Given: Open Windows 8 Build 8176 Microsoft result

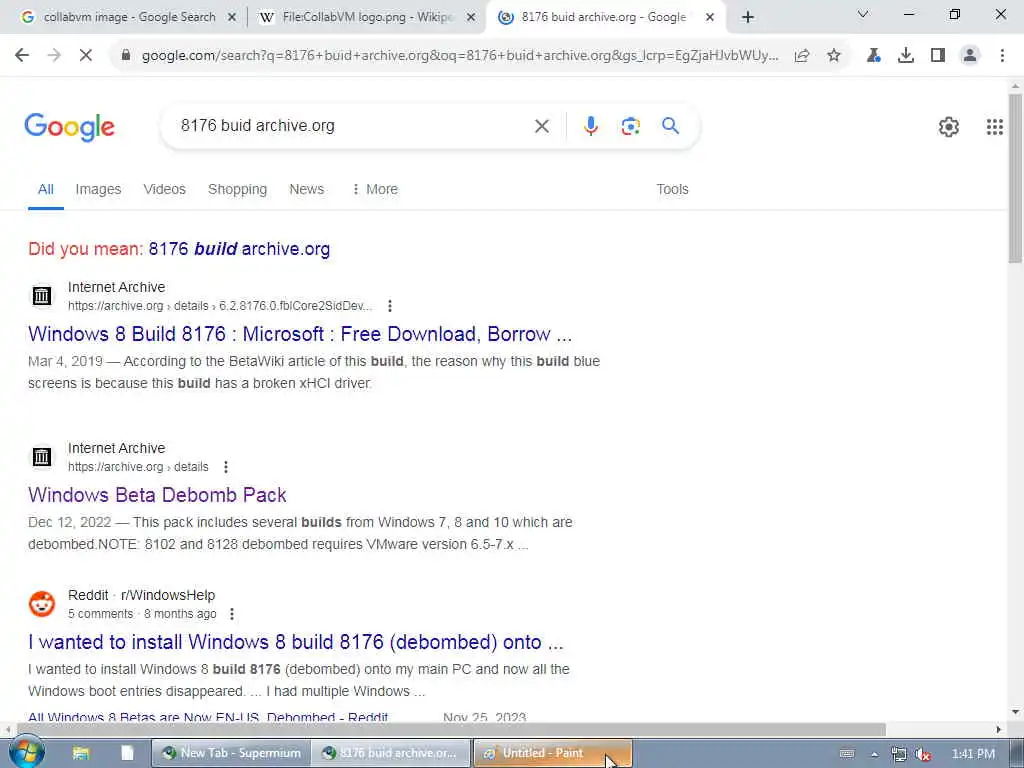Looking at the screenshot, I should coord(300,334).
